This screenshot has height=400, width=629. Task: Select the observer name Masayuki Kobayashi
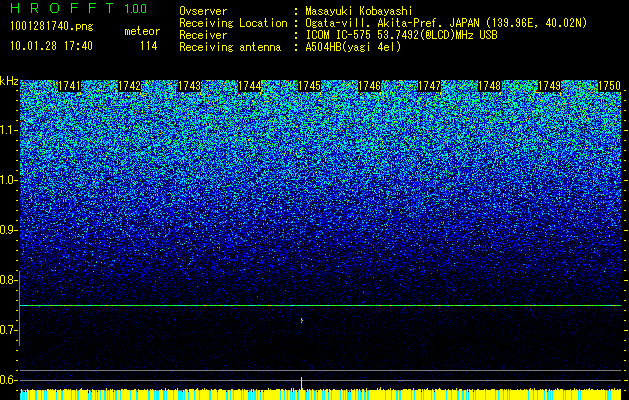(359, 11)
